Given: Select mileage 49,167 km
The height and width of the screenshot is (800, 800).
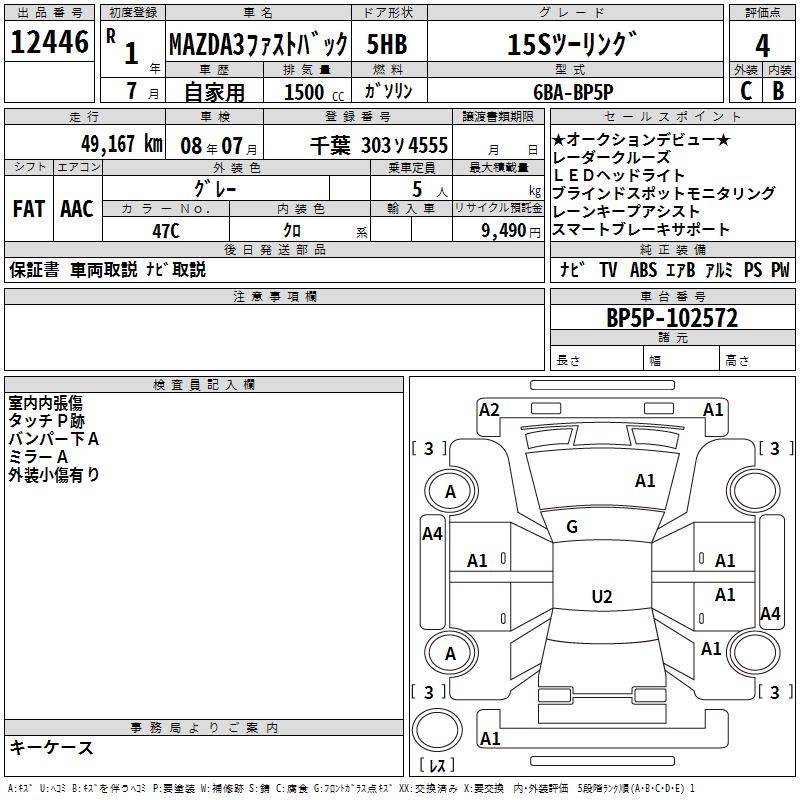Looking at the screenshot, I should coord(122,144).
